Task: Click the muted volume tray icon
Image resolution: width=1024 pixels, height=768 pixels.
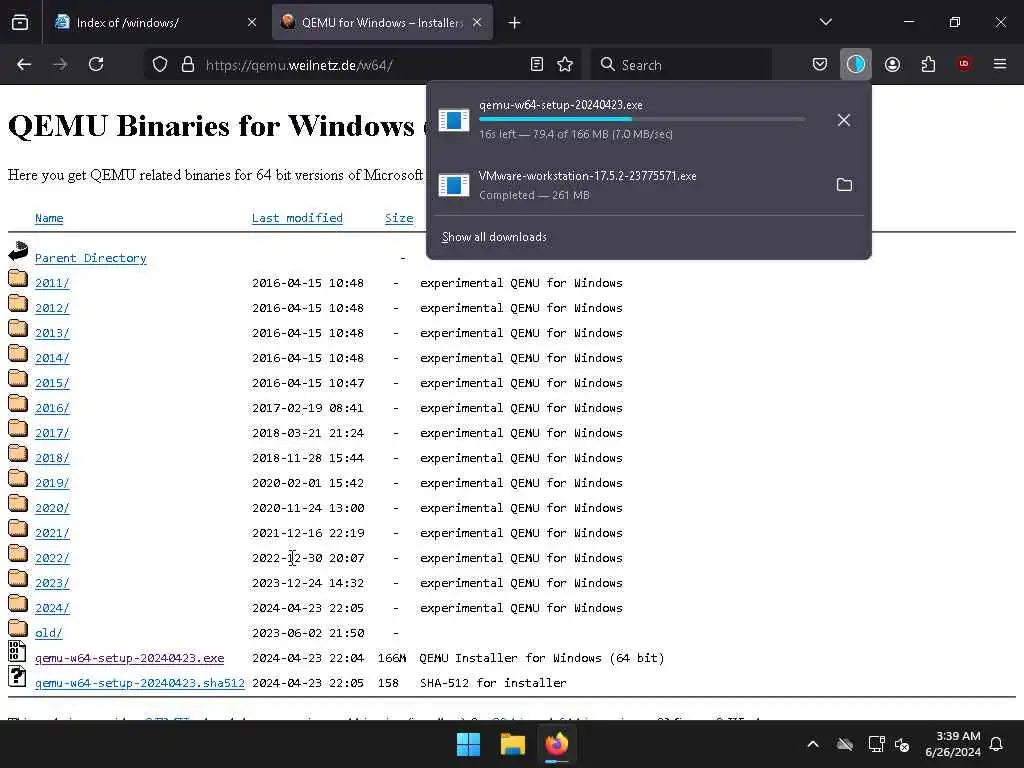Action: (903, 744)
